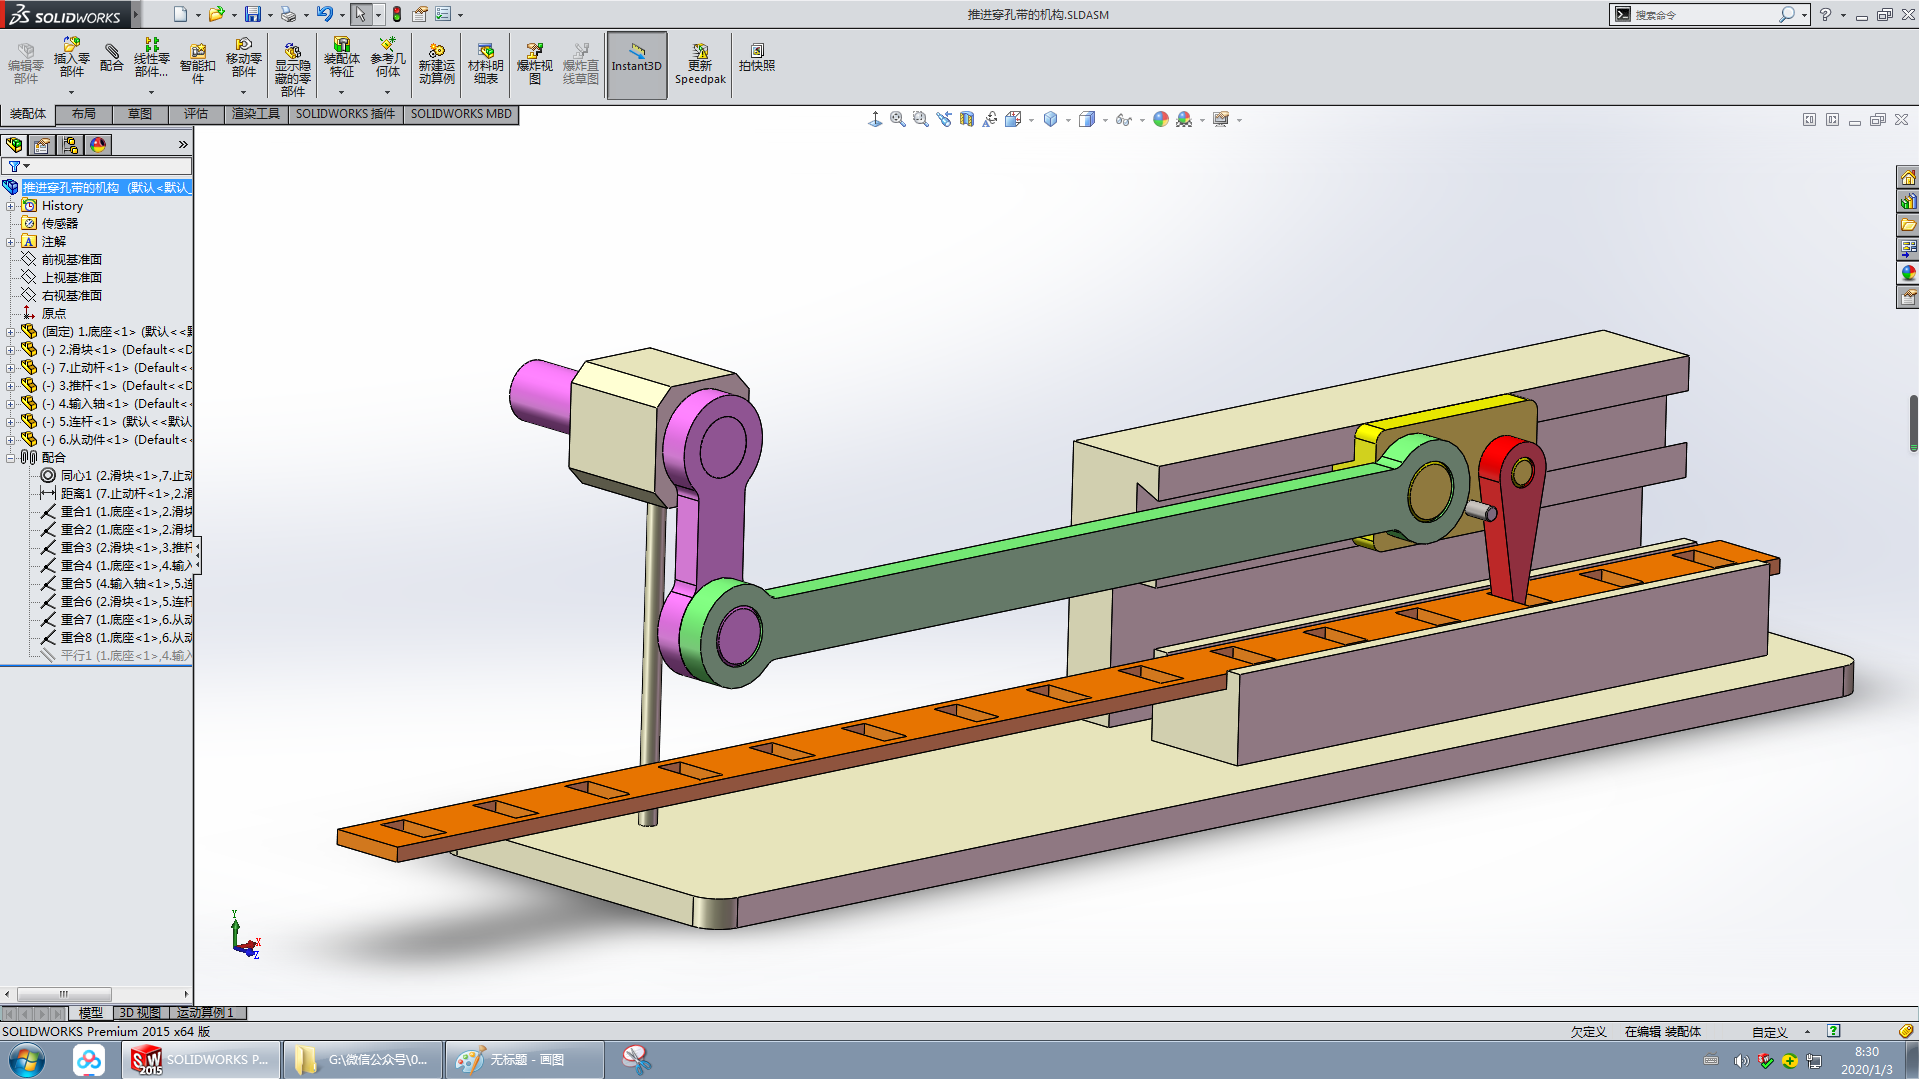The image size is (1919, 1079).
Task: Undo the last action
Action: click(x=325, y=14)
